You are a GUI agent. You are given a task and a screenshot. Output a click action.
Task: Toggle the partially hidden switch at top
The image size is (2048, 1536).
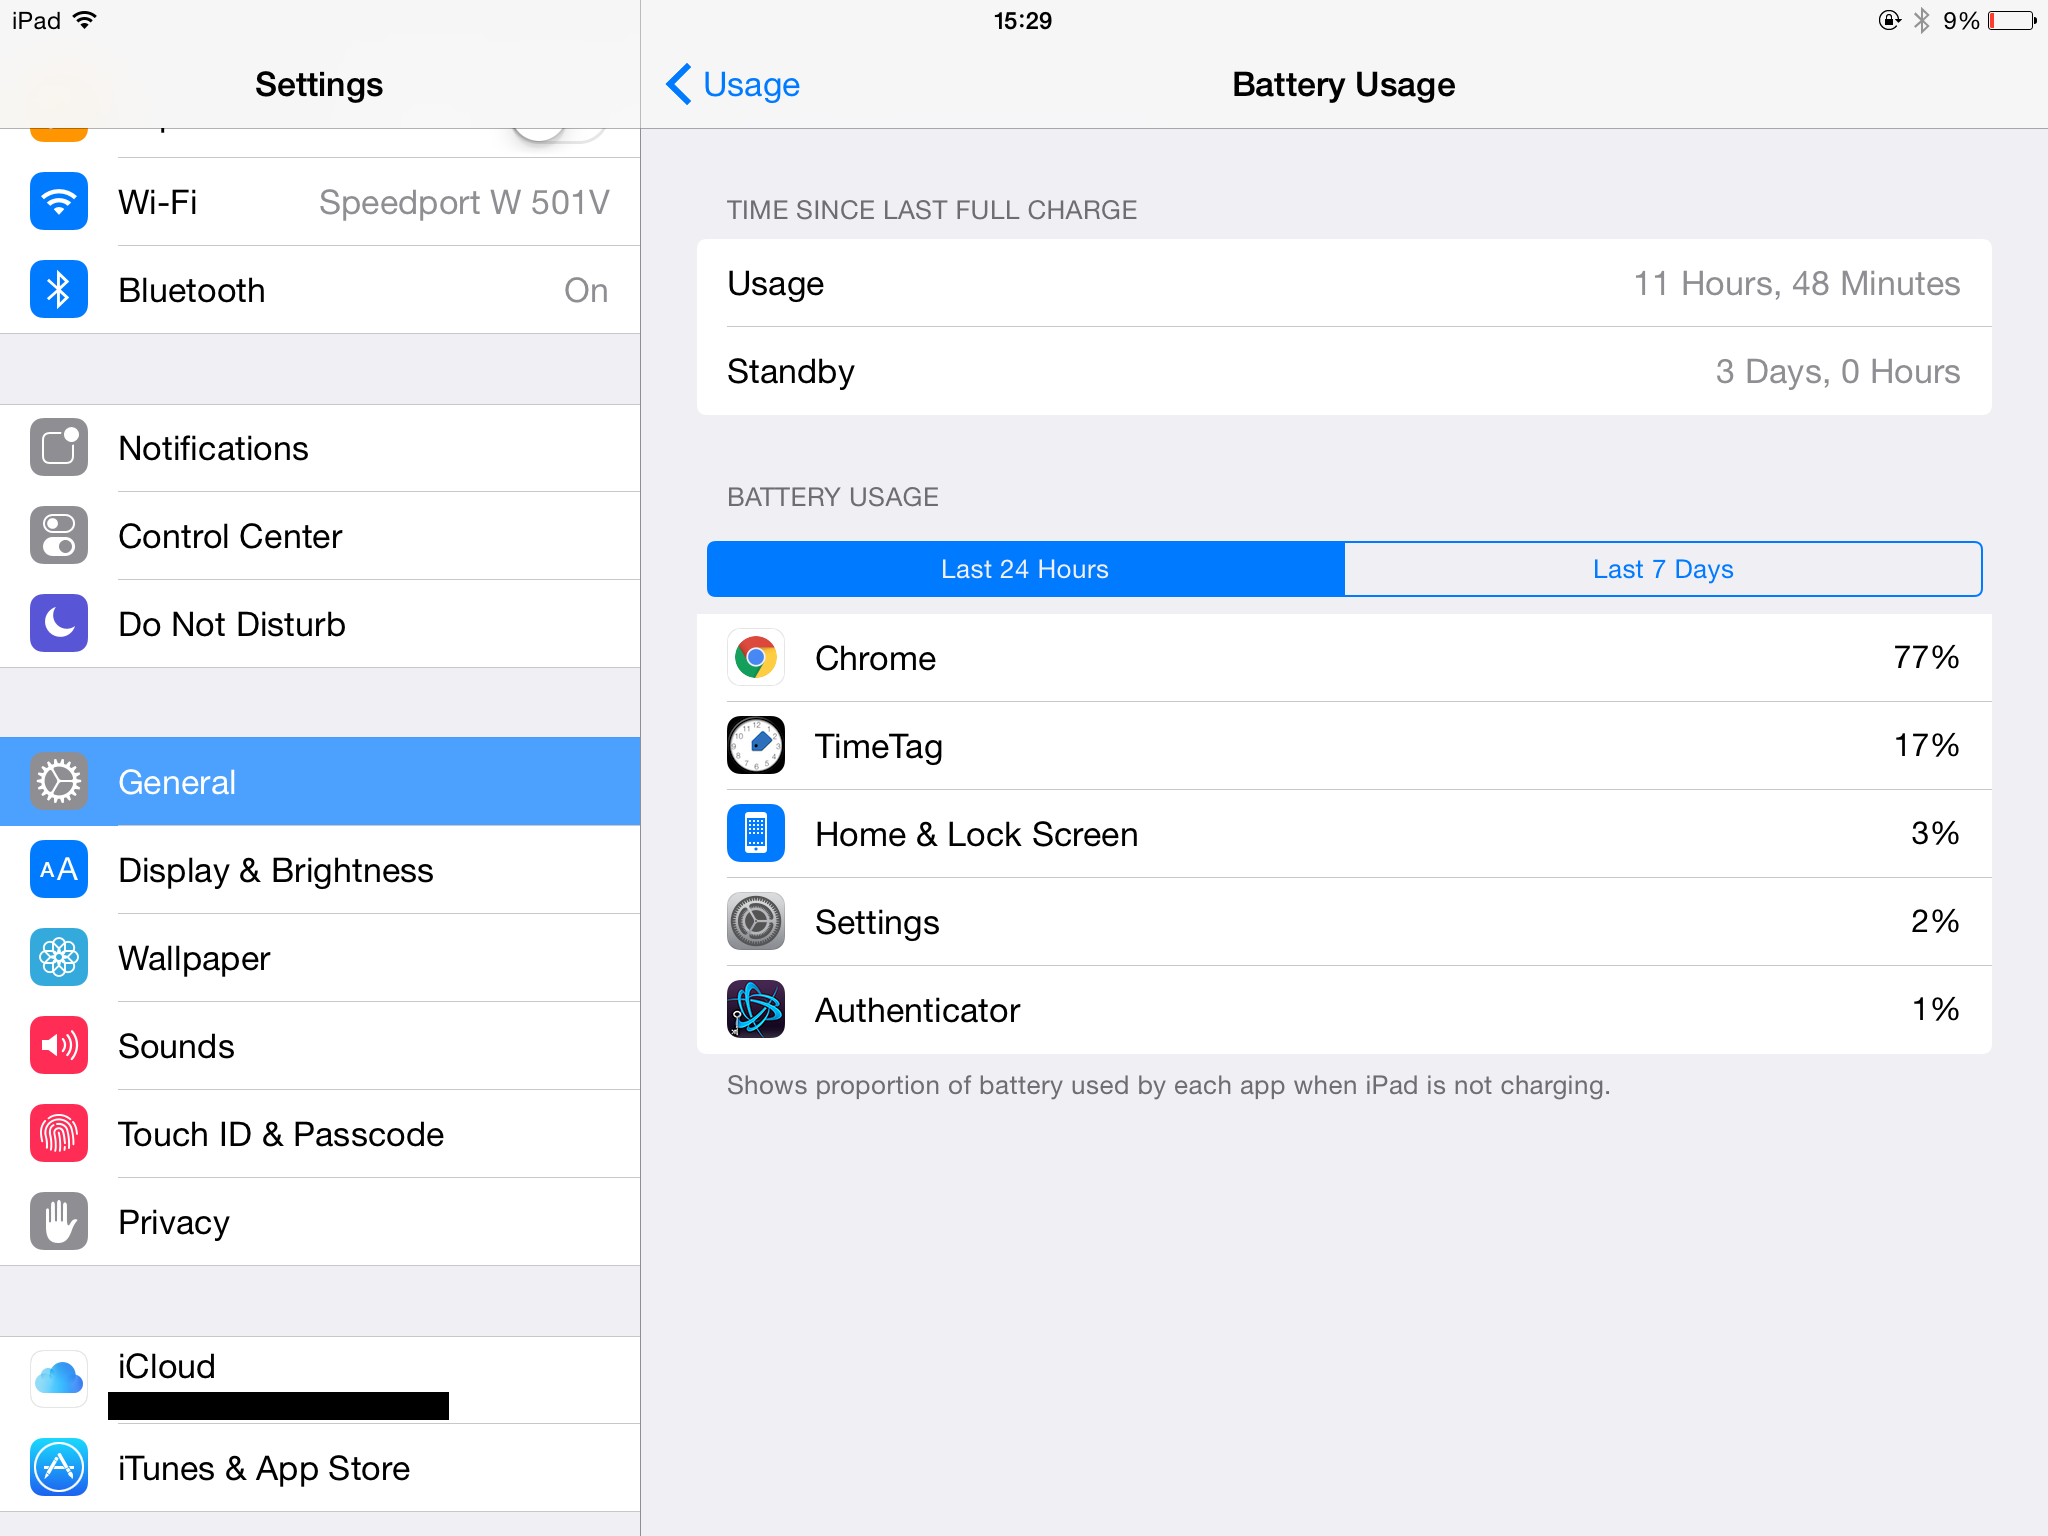558,134
